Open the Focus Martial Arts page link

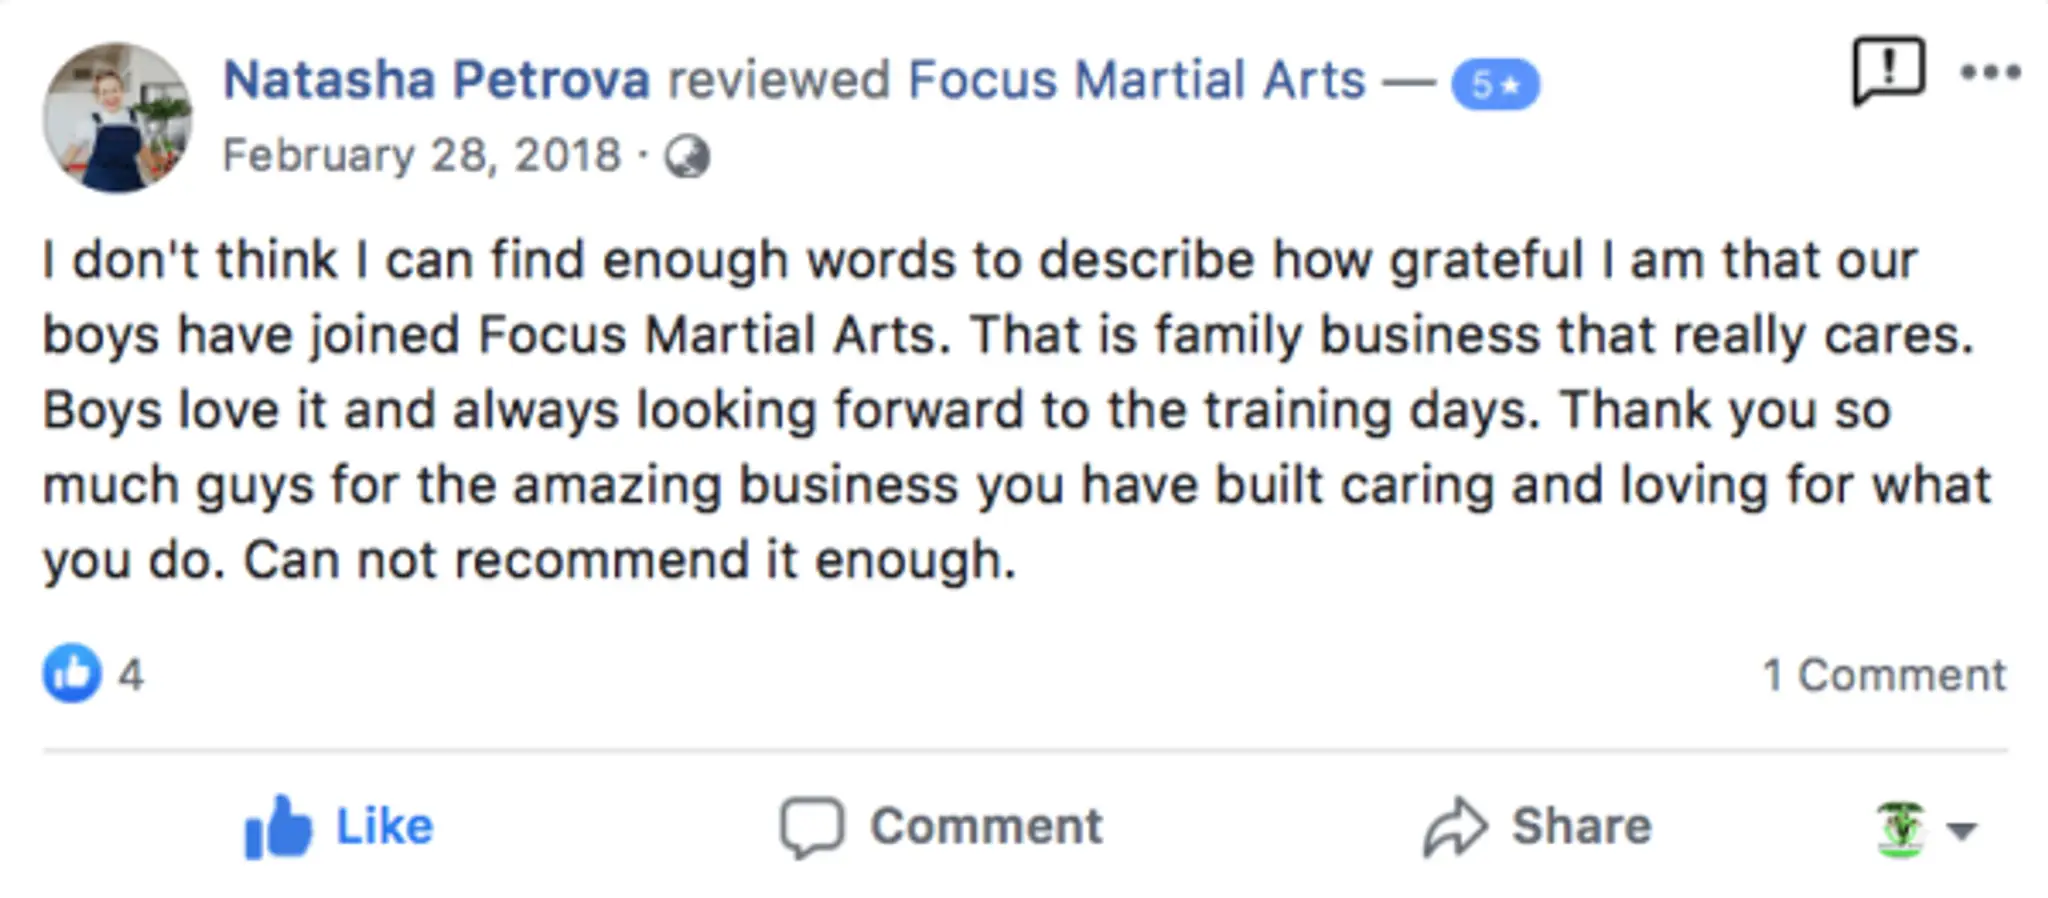coord(1136,78)
